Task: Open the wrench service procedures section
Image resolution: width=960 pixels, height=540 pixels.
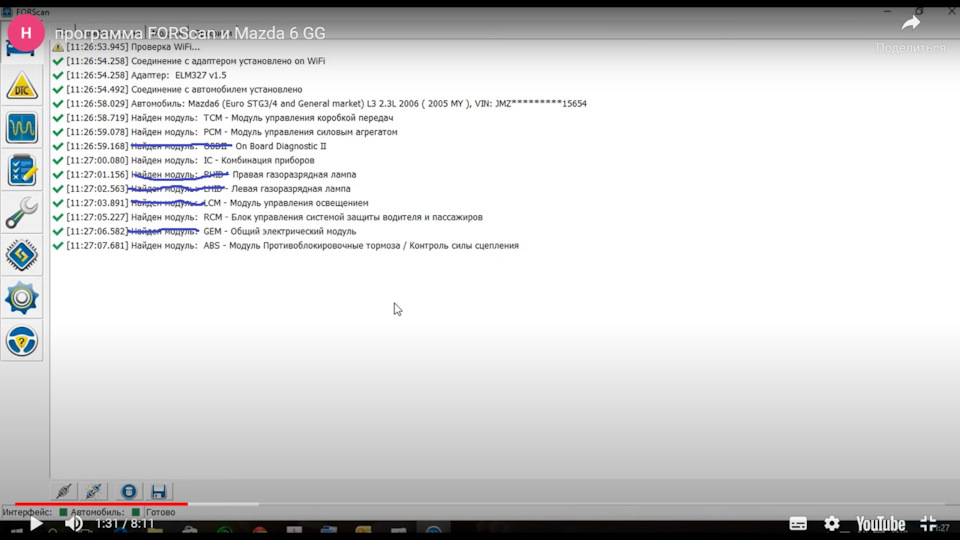Action: [22, 212]
